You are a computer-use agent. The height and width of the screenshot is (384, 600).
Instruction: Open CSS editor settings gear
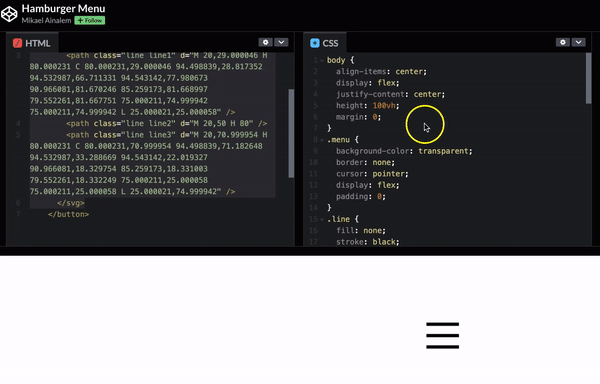tap(562, 42)
